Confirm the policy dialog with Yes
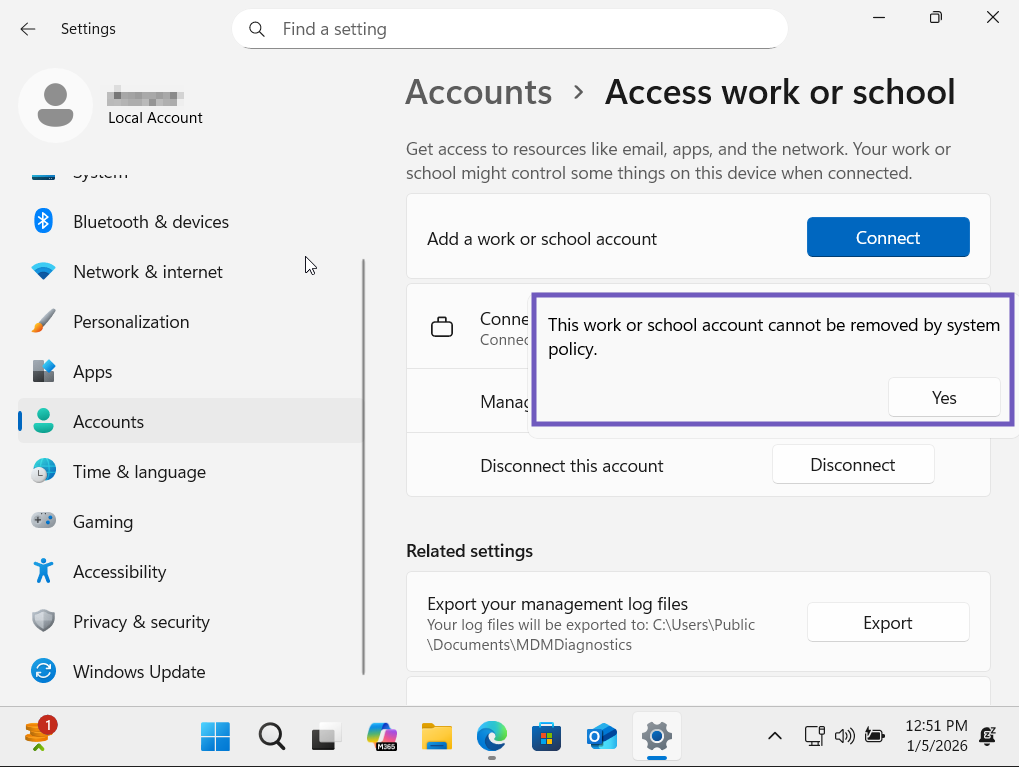This screenshot has width=1019, height=767. 943,397
